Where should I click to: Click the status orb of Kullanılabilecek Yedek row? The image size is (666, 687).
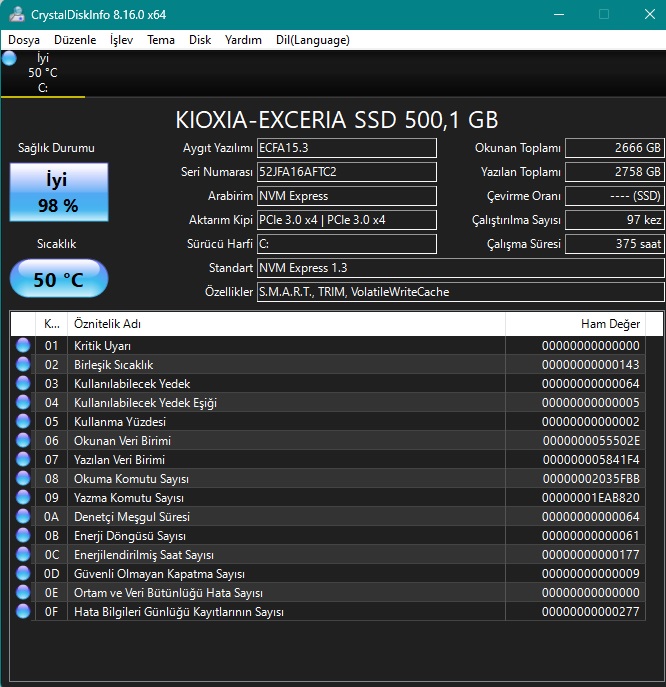pyautogui.click(x=23, y=383)
